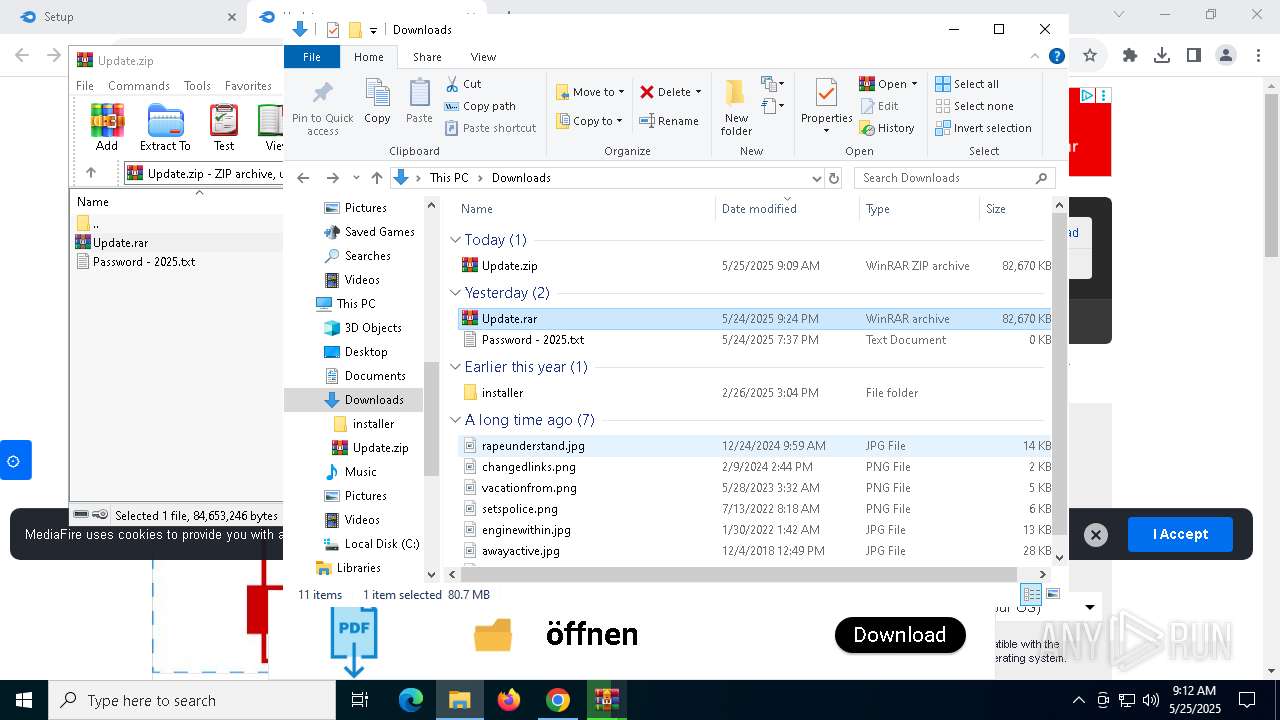Open Move to dropdown
Viewport: 1280px width, 720px height.
tap(590, 92)
